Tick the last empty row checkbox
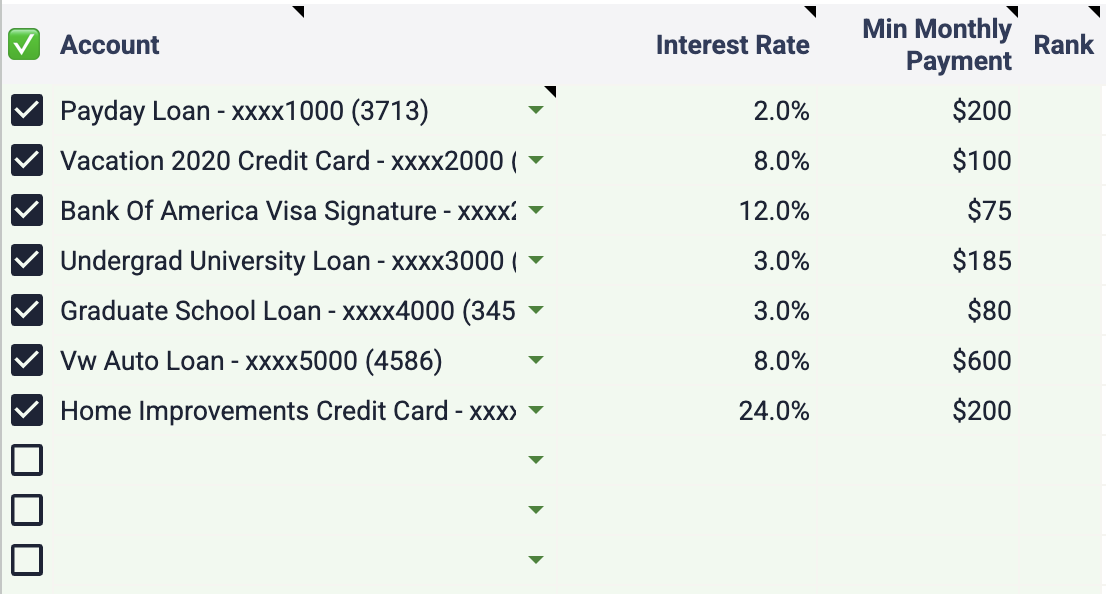Viewport: 1106px width, 594px height. (27, 560)
